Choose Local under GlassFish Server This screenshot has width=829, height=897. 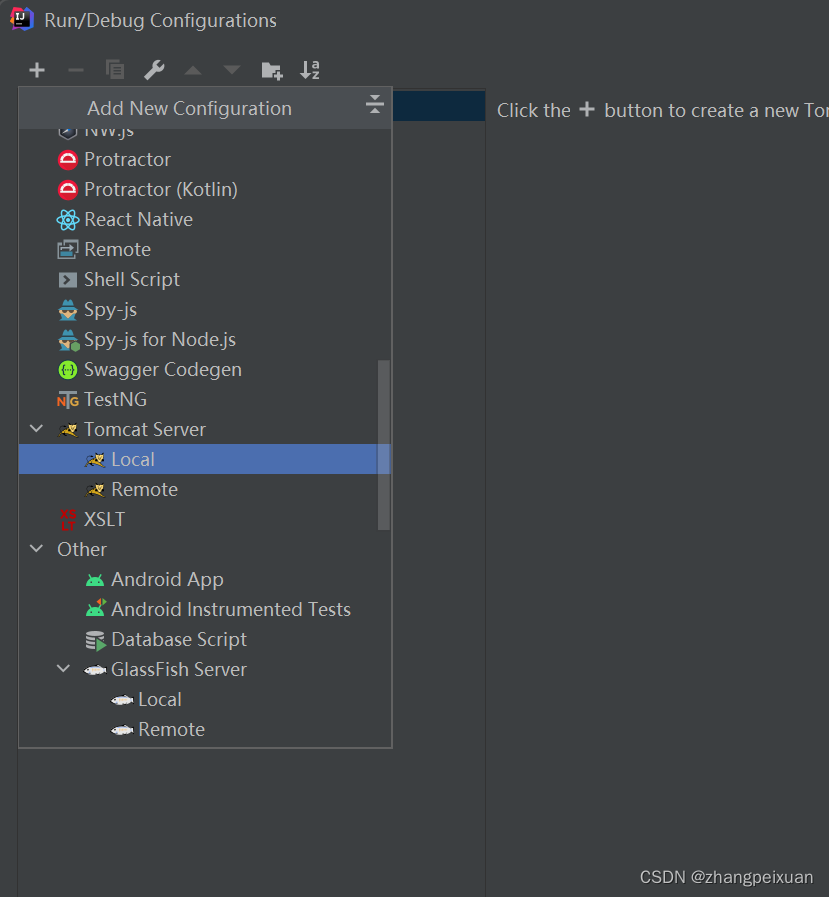(204, 700)
